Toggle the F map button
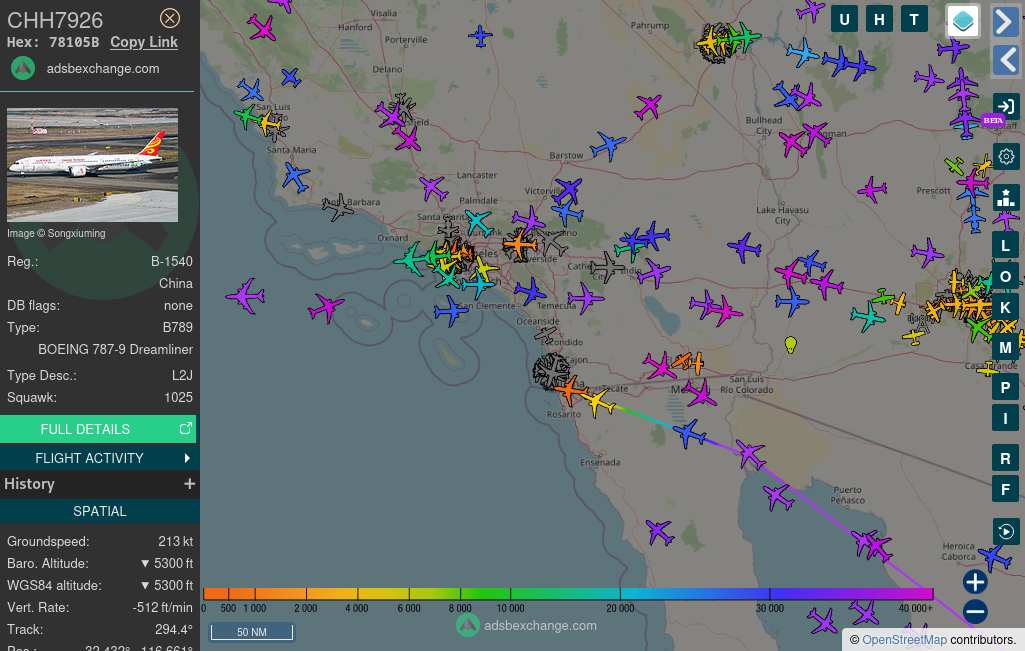The width and height of the screenshot is (1025, 651). pyautogui.click(x=1005, y=489)
